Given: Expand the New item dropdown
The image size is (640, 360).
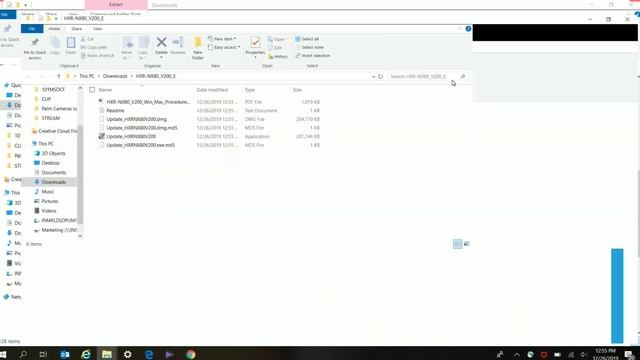Looking at the screenshot, I should (x=235, y=39).
